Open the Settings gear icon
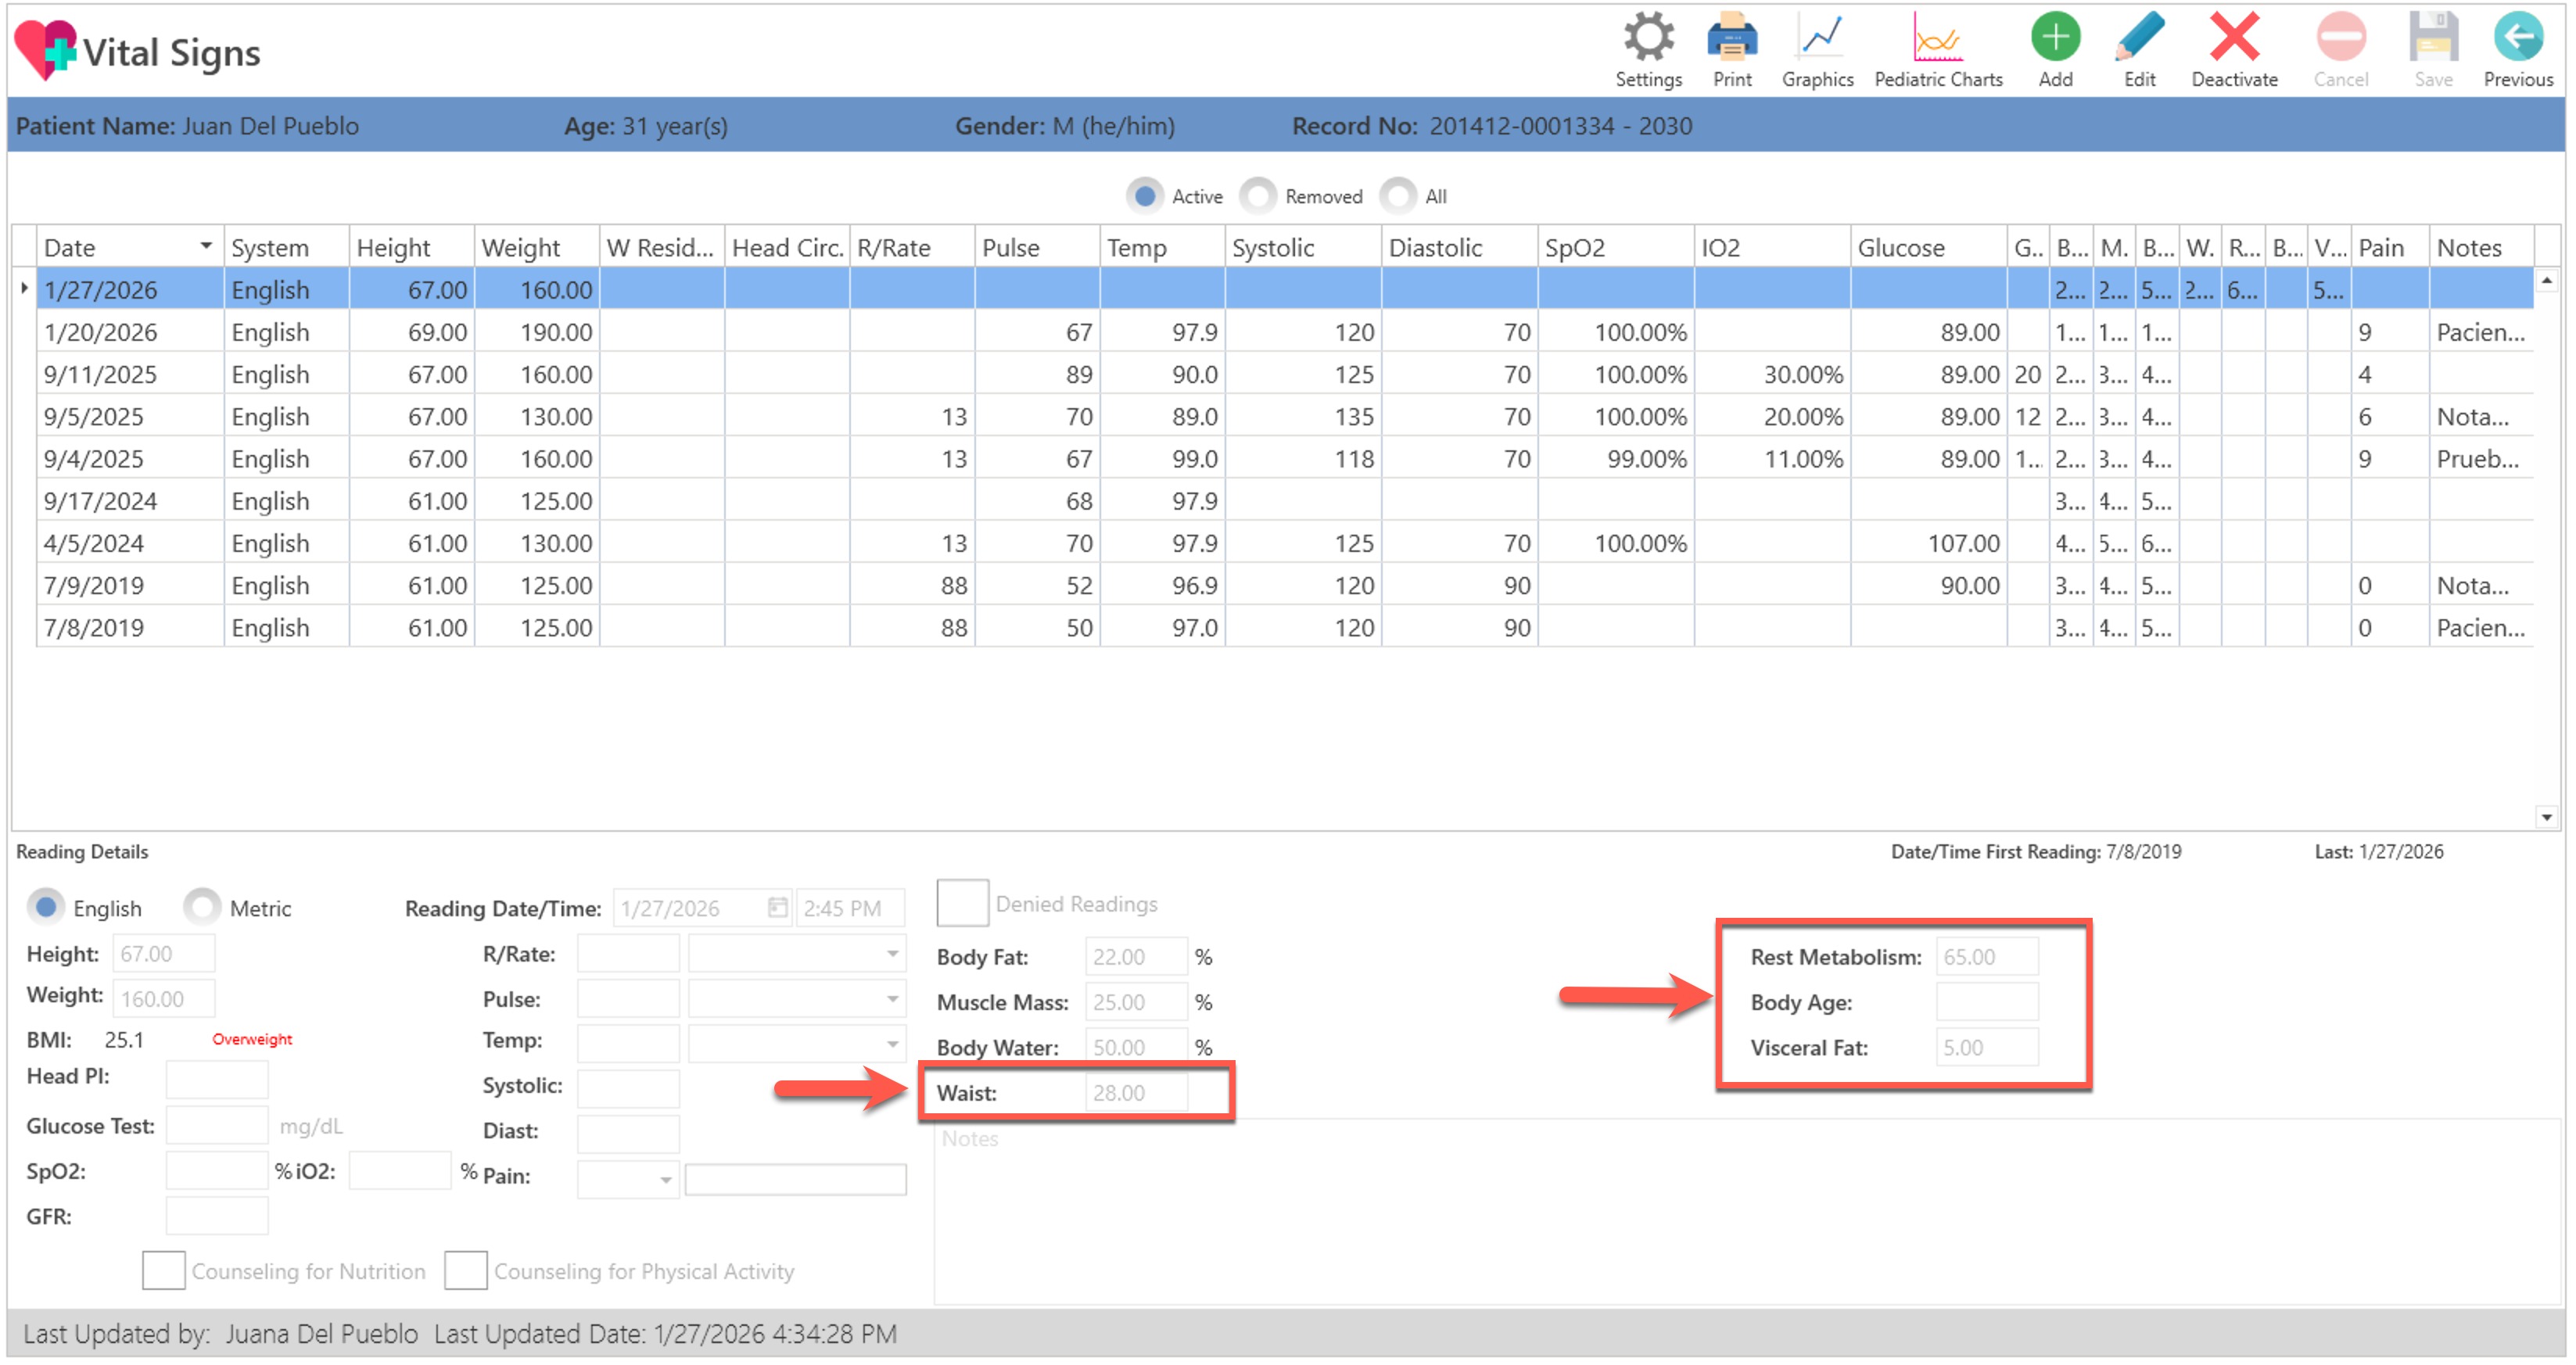 click(x=1647, y=38)
